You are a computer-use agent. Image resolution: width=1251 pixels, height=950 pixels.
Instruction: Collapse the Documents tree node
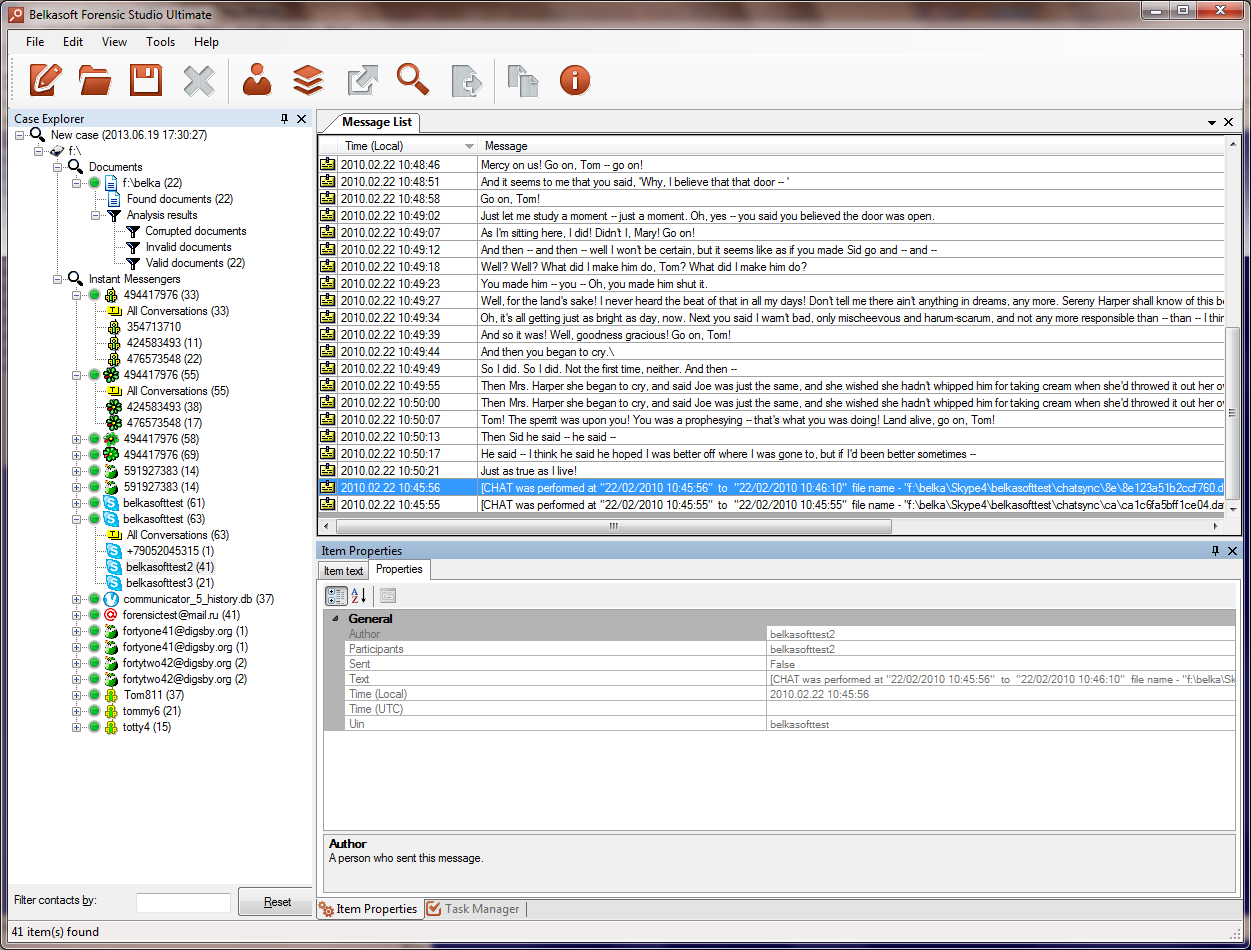[58, 167]
